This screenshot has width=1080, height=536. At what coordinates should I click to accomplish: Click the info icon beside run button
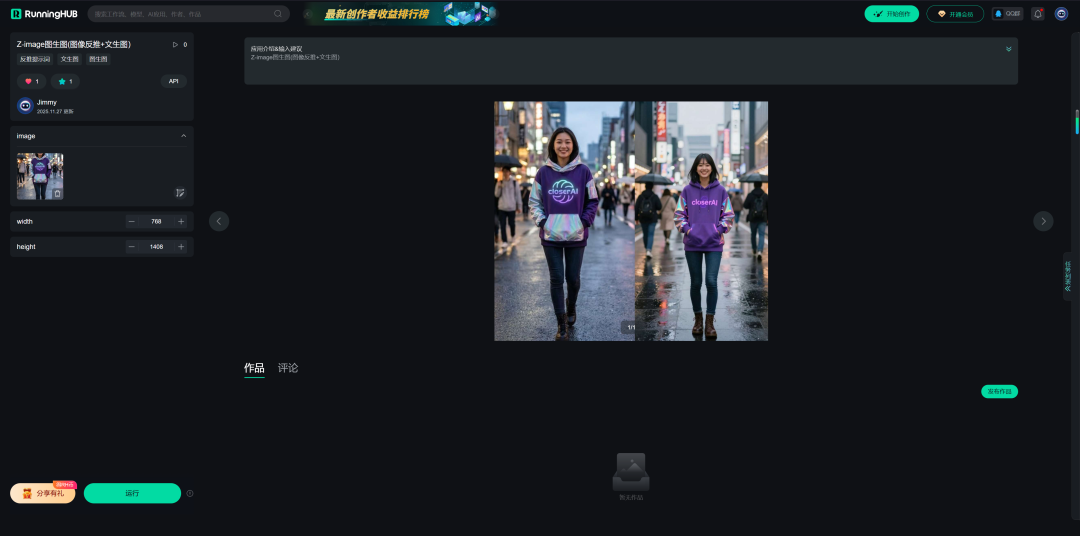click(x=190, y=493)
